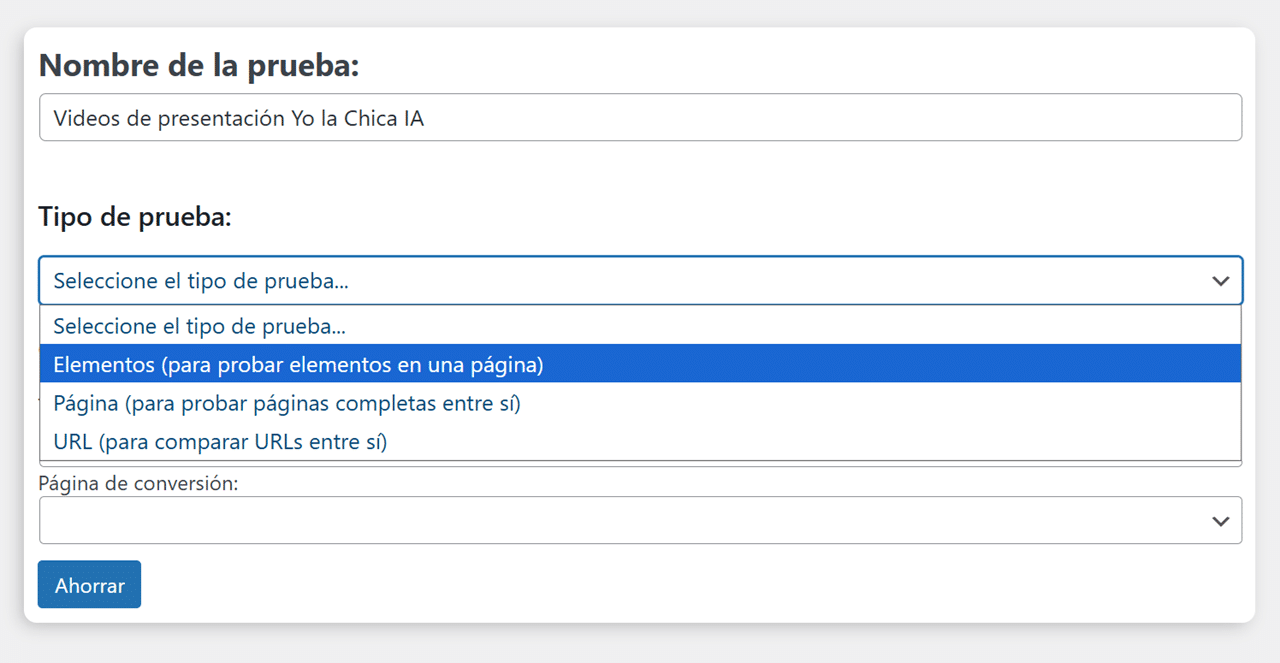Select the placeholder option in the open list
Image resolution: width=1280 pixels, height=663 pixels.
(200, 326)
